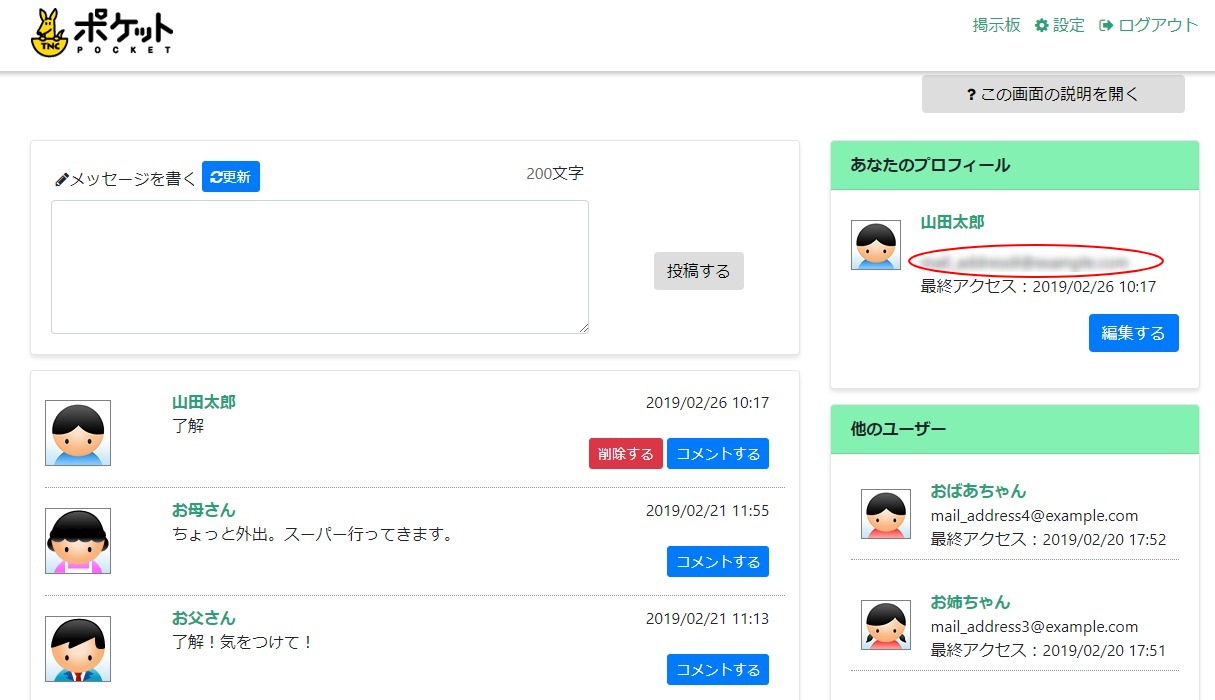1215x700 pixels.
Task: Click the 他のユーザー panel header
Action: click(1015, 429)
